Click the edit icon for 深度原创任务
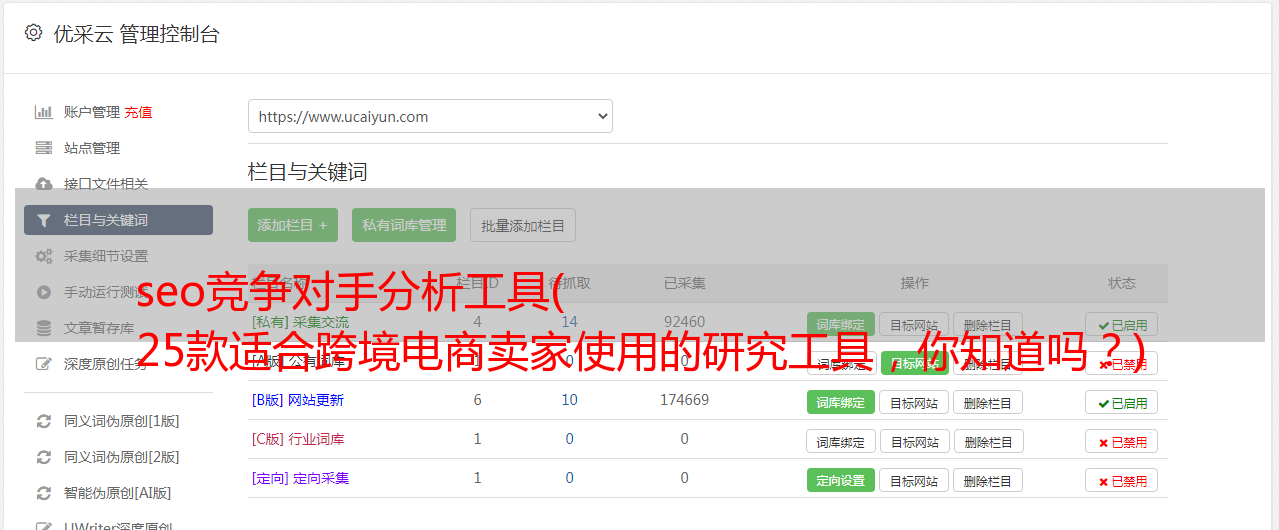The image size is (1279, 530). pyautogui.click(x=43, y=364)
